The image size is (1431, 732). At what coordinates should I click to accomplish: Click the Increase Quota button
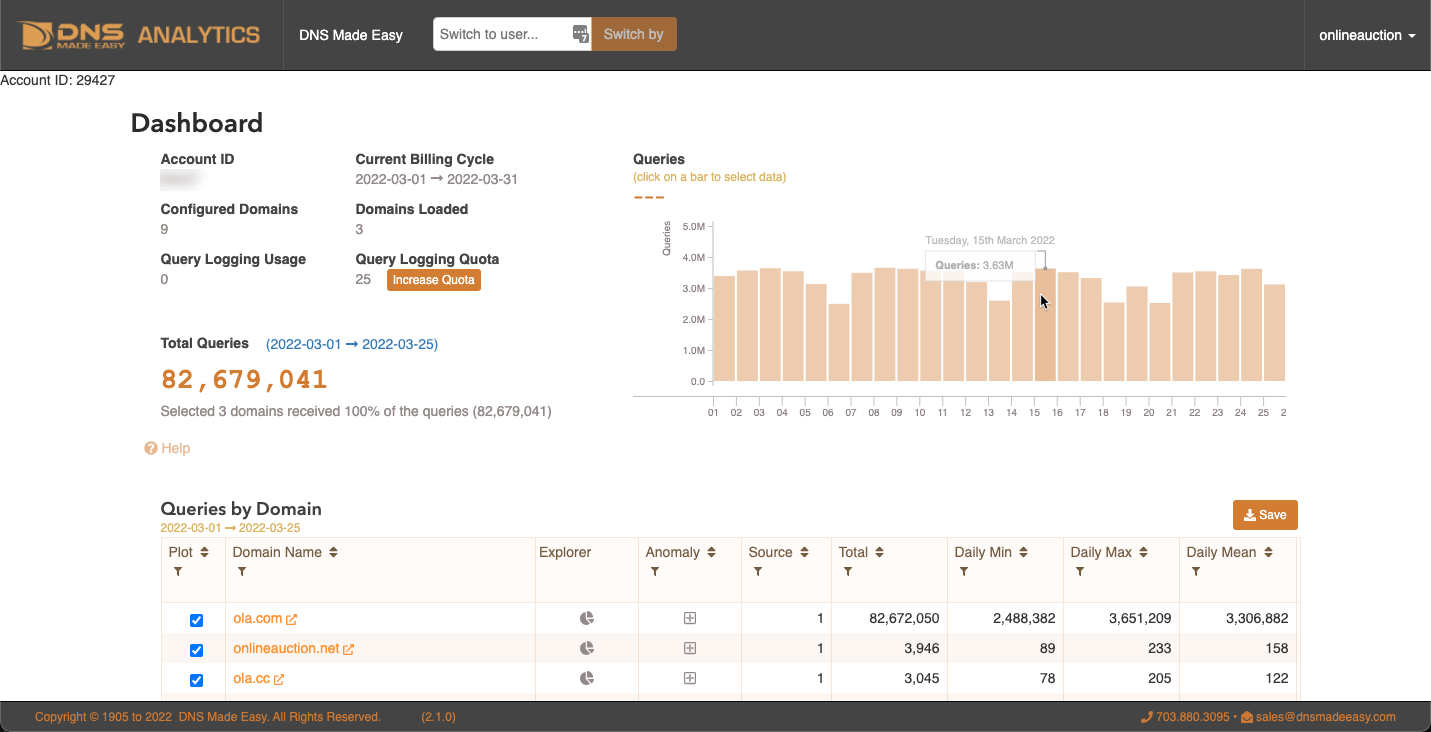point(434,280)
